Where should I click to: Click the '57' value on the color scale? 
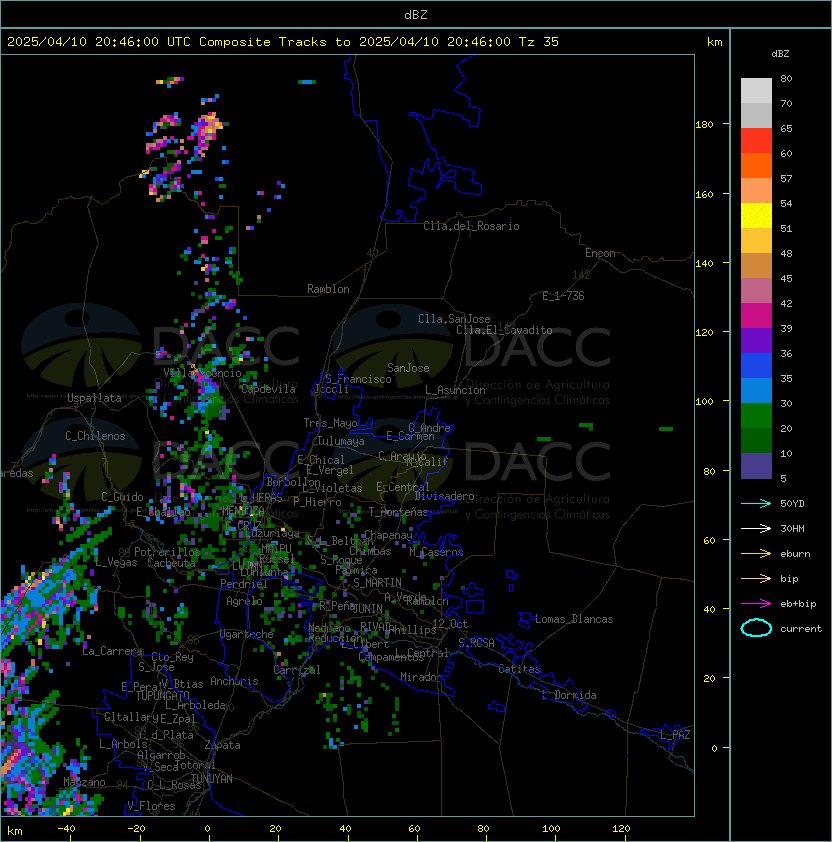786,178
